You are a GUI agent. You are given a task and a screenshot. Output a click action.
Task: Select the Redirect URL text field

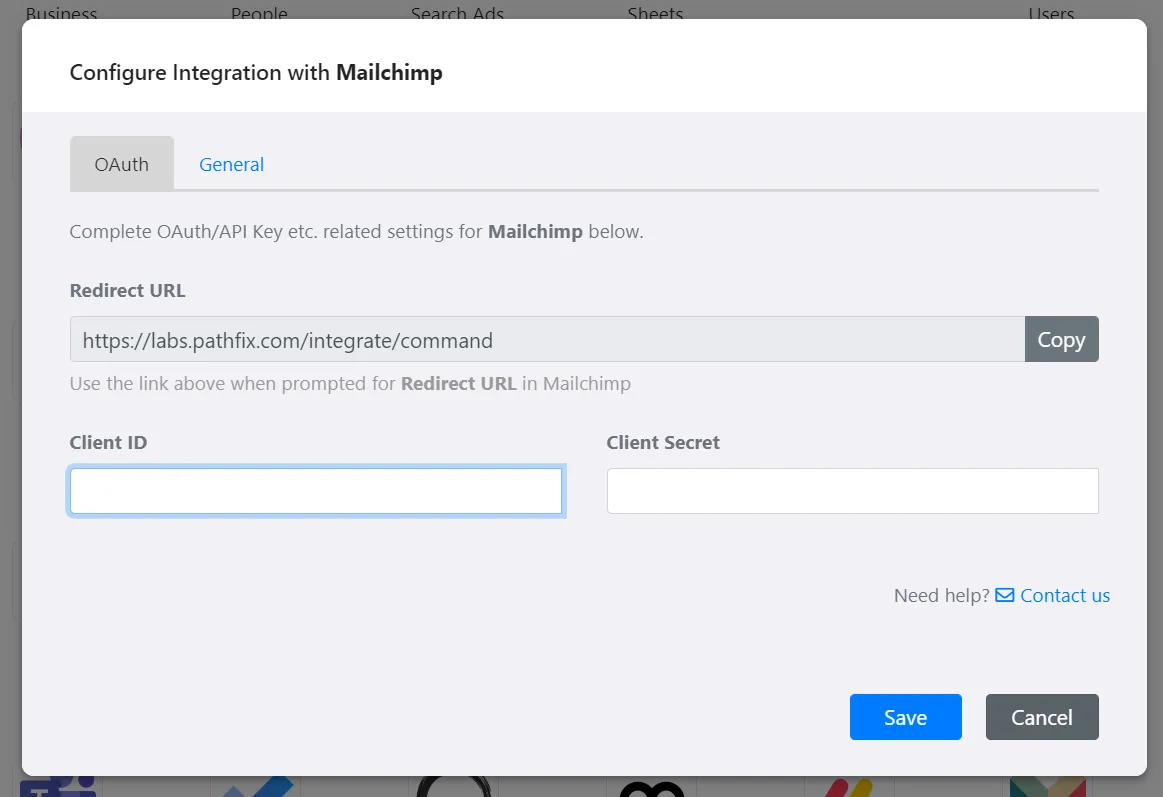click(x=547, y=340)
